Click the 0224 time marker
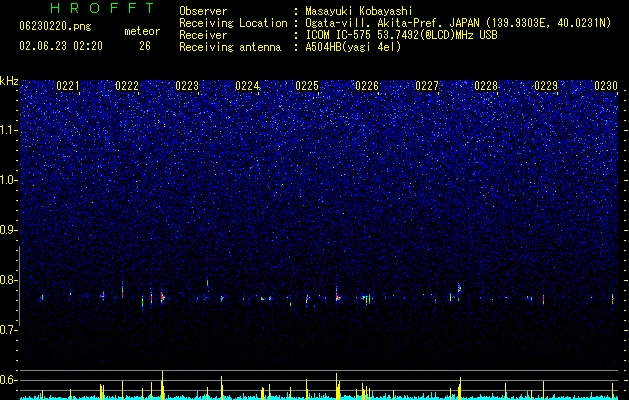 coord(247,86)
